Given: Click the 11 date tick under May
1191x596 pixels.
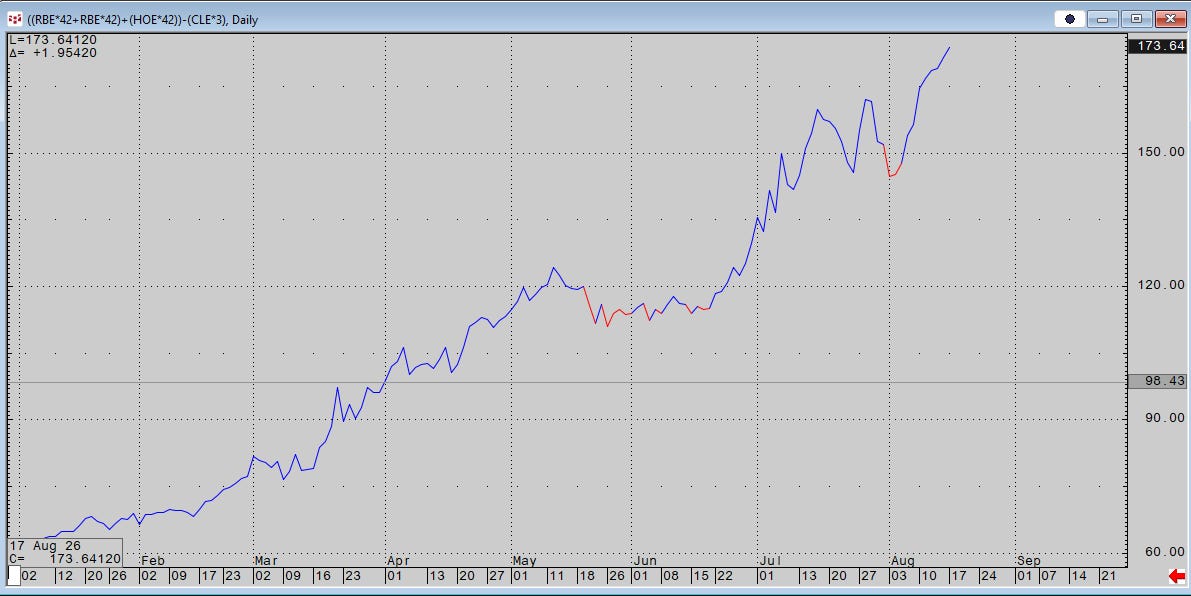Looking at the screenshot, I should point(556,576).
